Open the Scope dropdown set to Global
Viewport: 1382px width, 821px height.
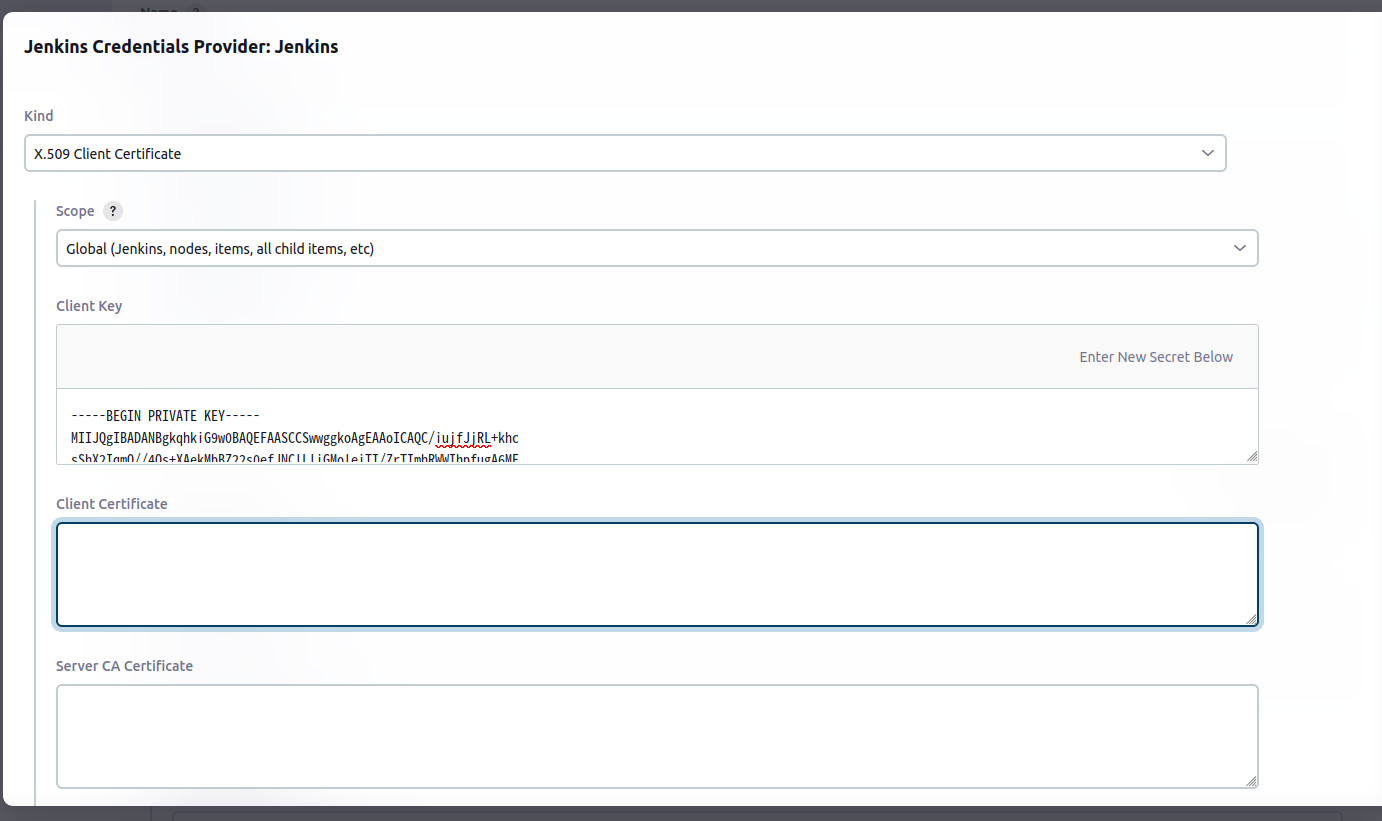point(657,248)
